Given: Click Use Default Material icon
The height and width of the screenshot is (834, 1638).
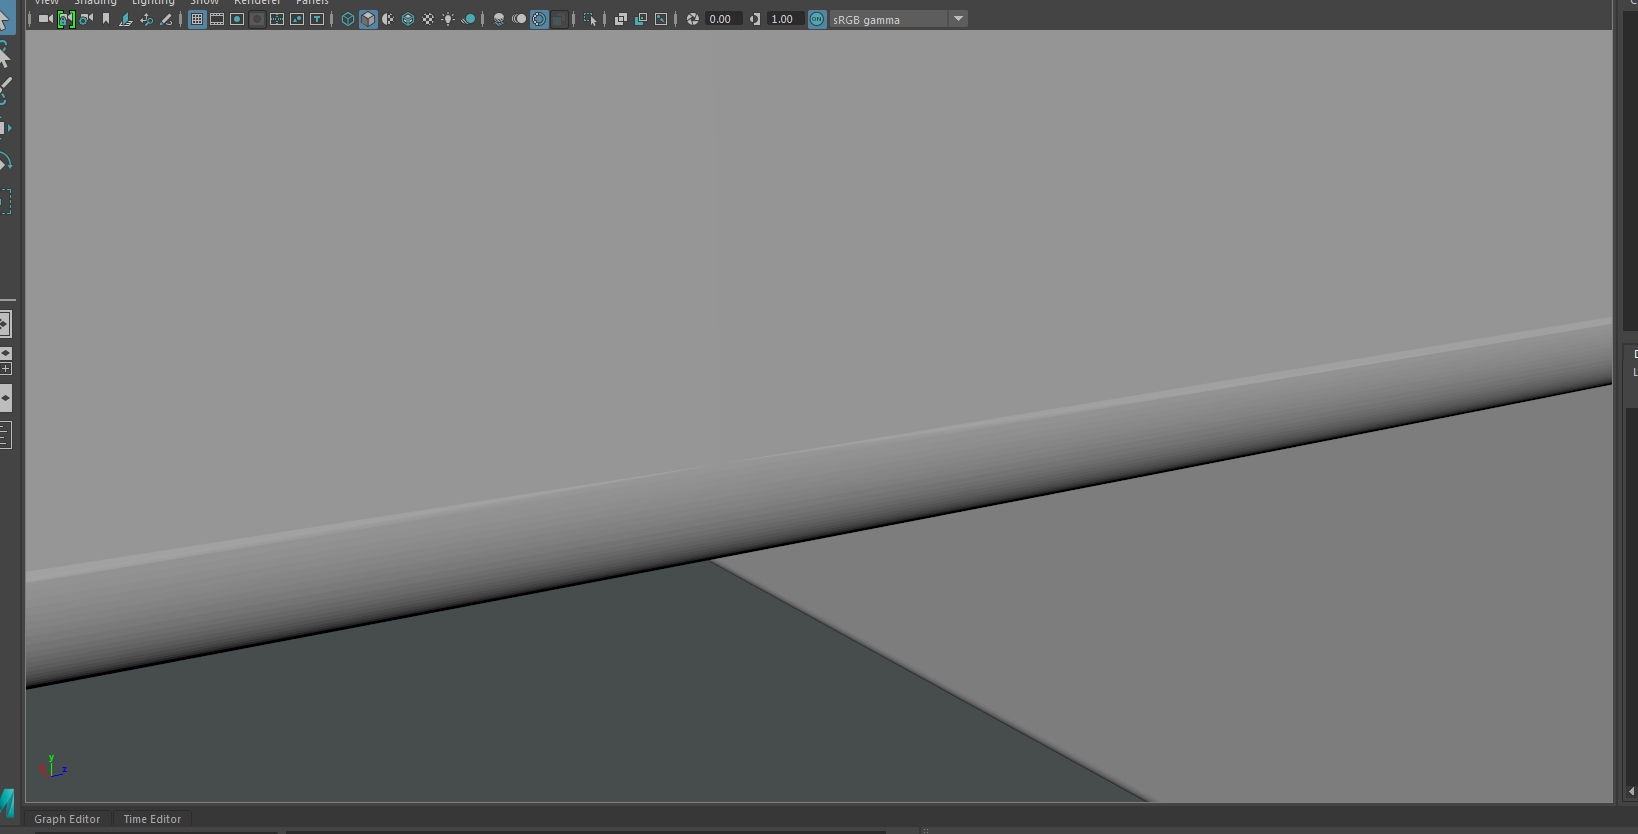Looking at the screenshot, I should point(388,19).
